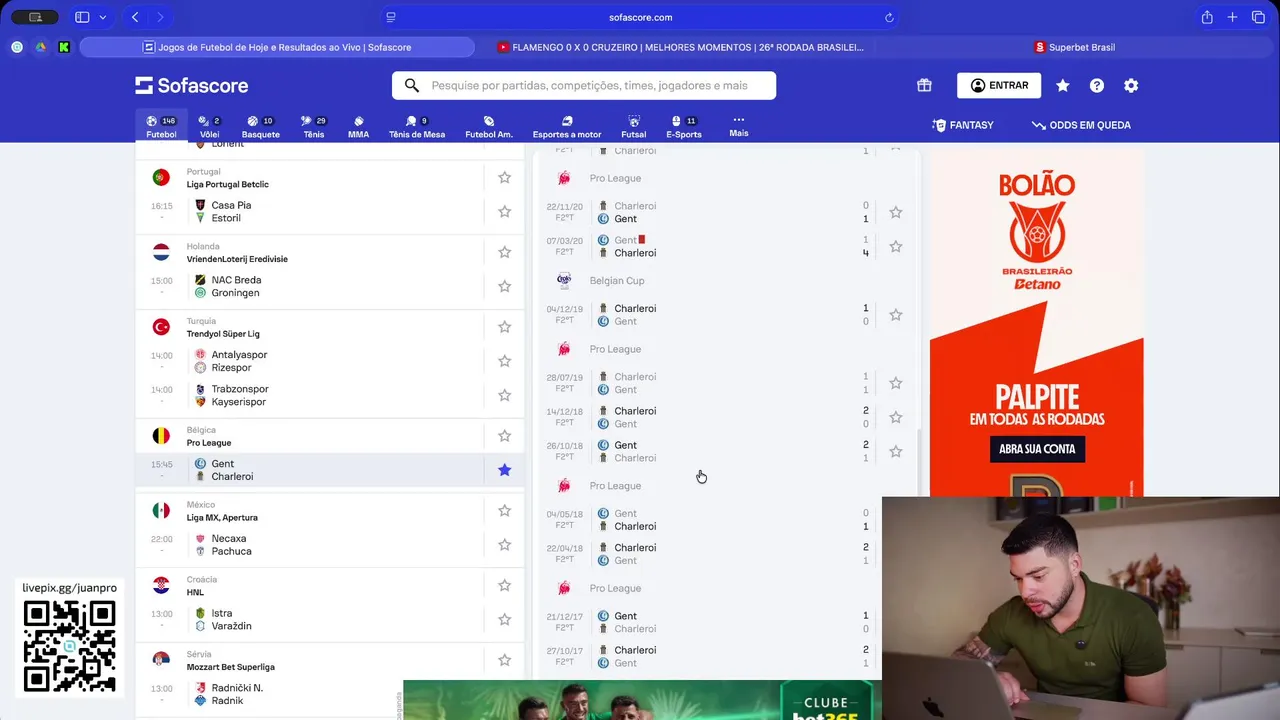Open the Belgian Cup competition logo
The image size is (1280, 720).
564,281
